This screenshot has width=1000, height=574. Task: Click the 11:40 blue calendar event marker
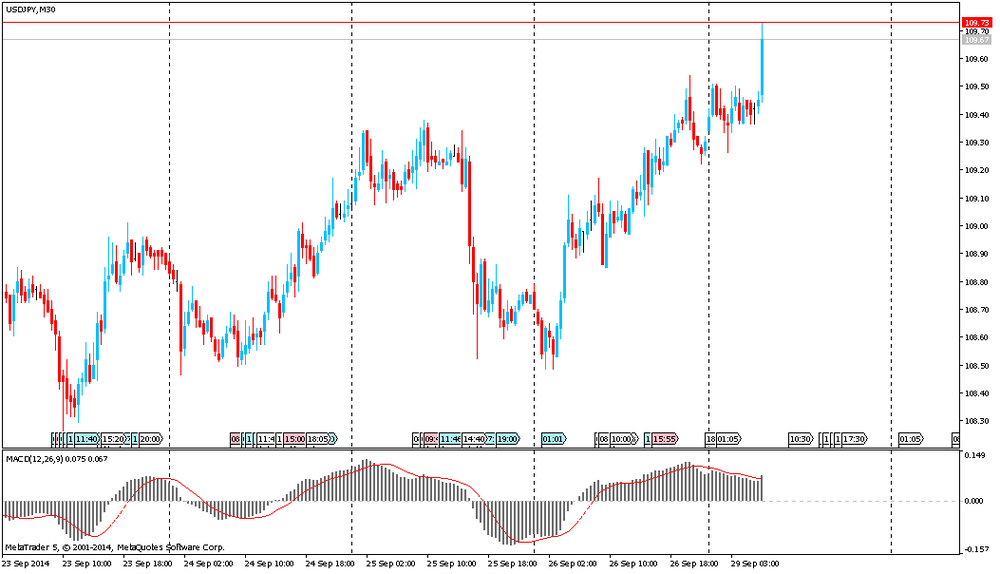coord(87,439)
